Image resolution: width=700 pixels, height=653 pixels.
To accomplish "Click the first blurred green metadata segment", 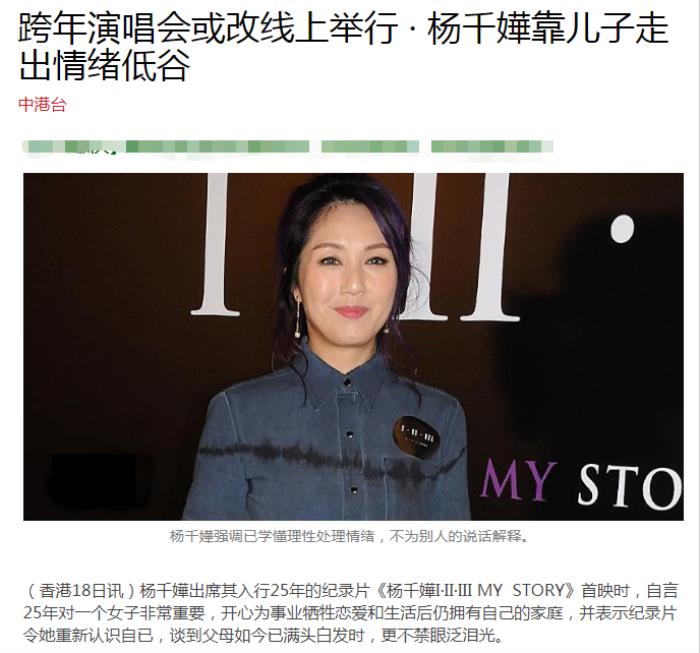I will 166,146.
